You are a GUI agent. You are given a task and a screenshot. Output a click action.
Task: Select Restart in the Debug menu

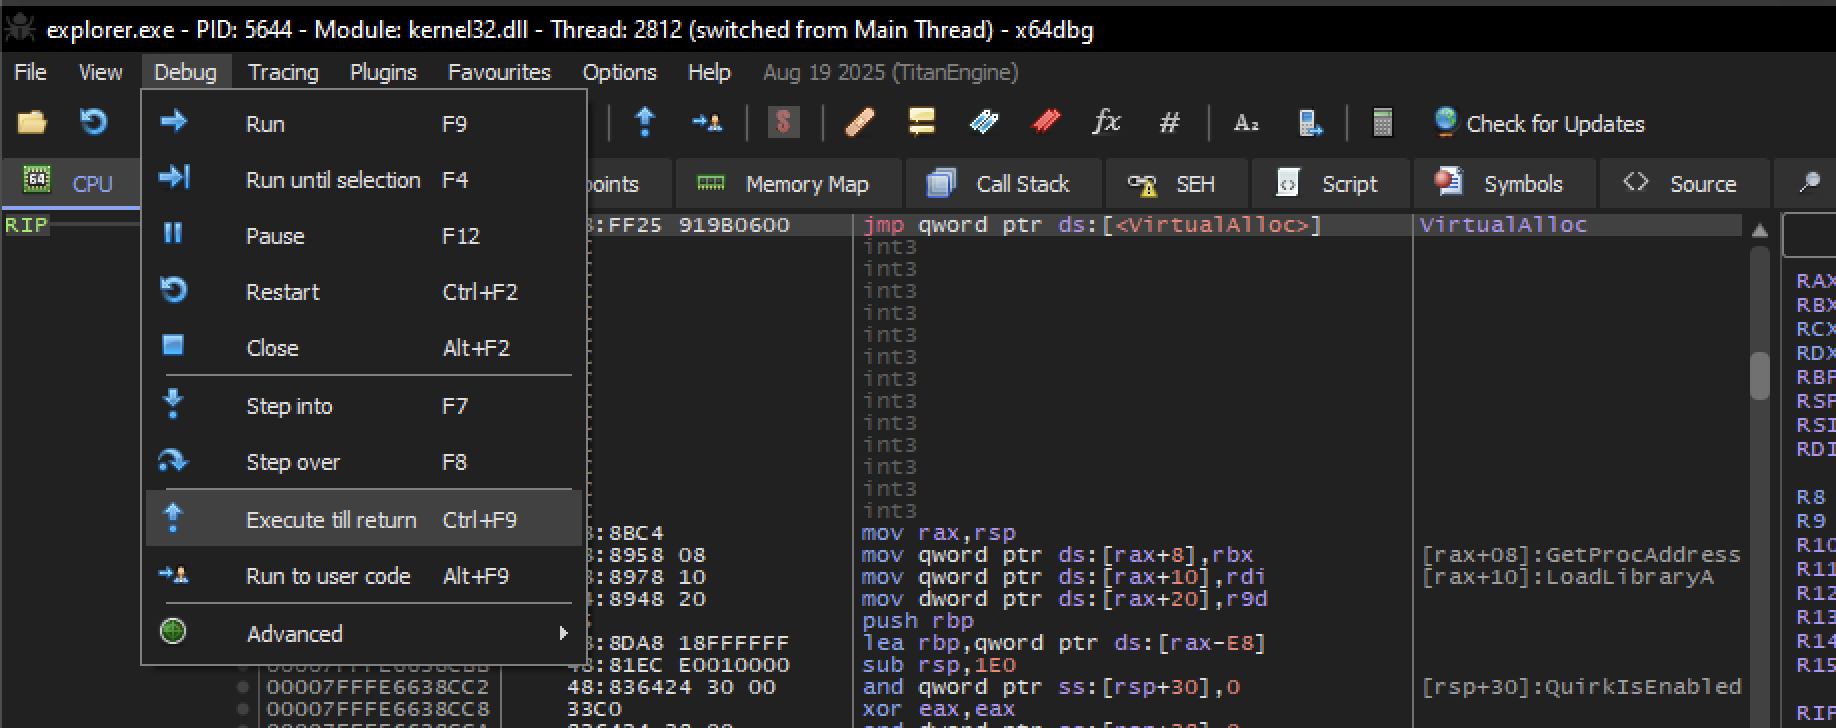[x=364, y=292]
